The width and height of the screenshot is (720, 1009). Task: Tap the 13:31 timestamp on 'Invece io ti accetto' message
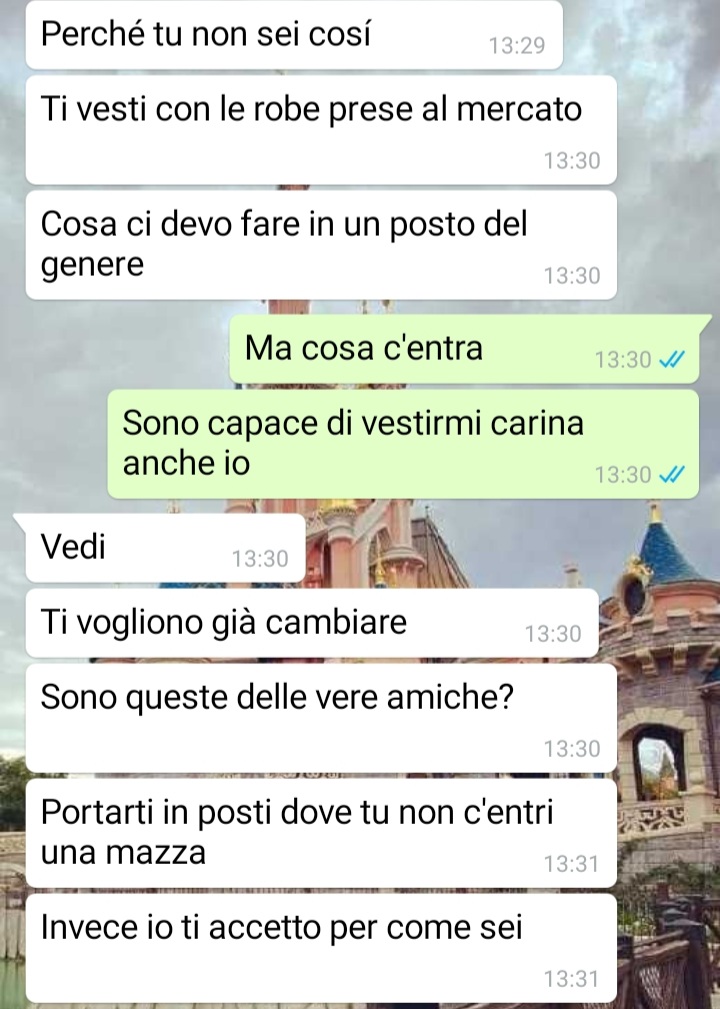571,979
